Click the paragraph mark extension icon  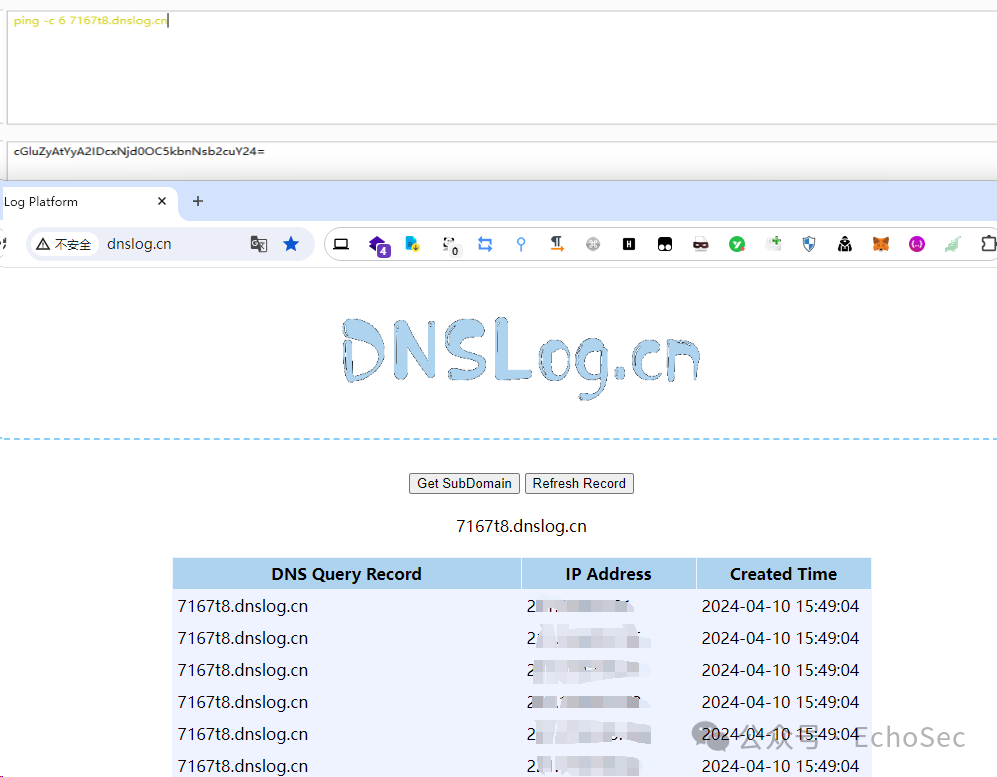(557, 244)
